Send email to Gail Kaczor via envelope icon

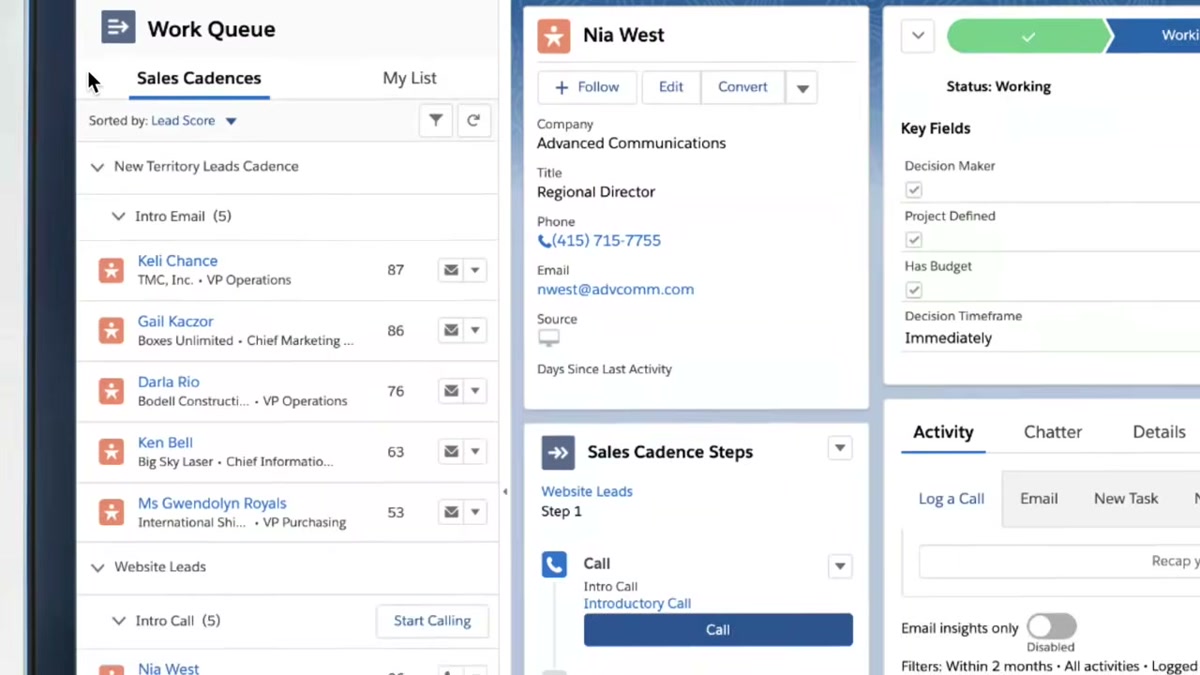(x=451, y=330)
